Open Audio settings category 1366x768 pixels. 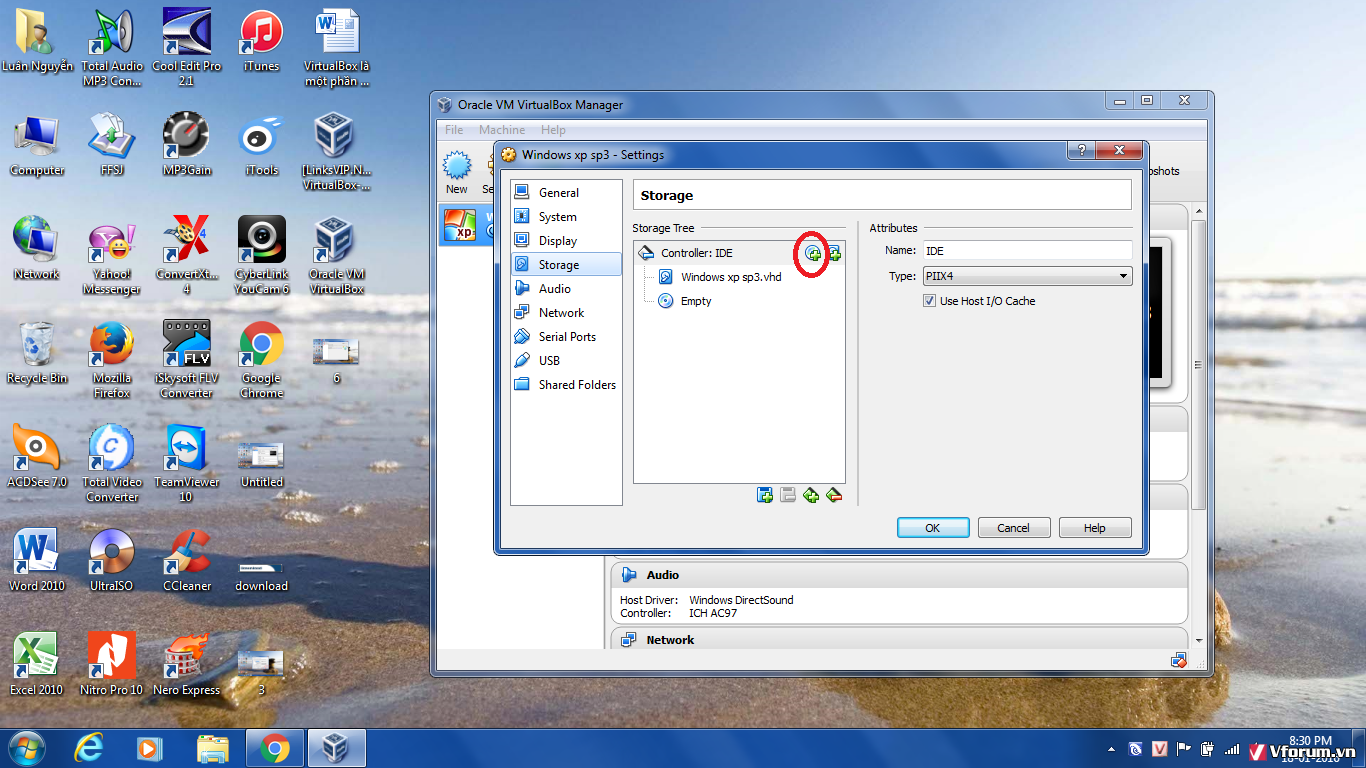click(566, 289)
